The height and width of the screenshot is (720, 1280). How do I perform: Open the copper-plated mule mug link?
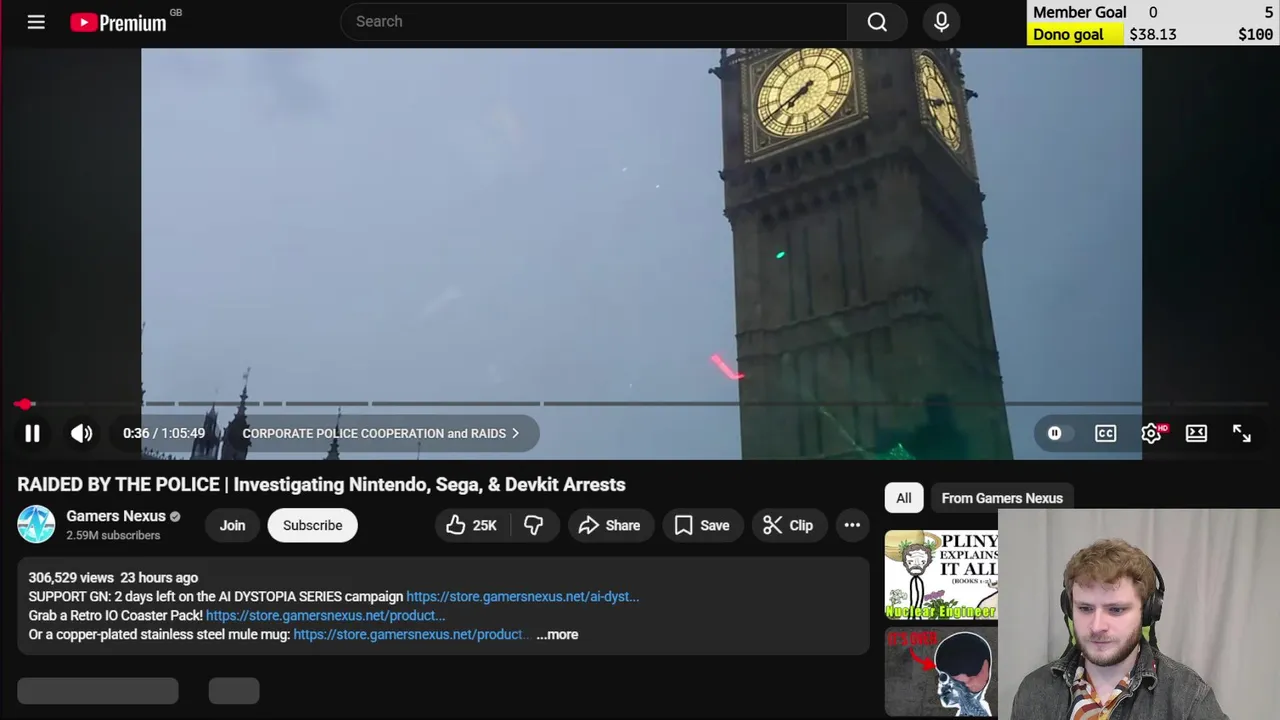pos(411,634)
